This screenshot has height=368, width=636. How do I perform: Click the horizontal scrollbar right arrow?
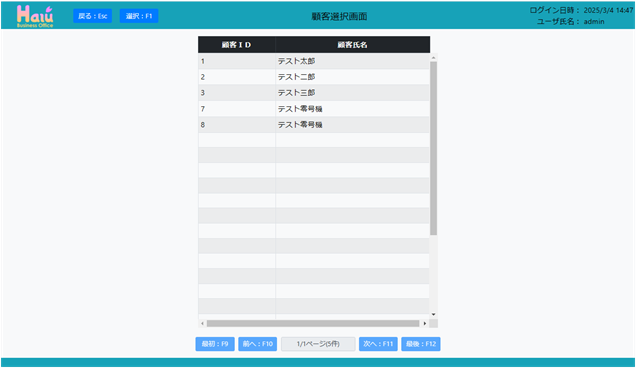click(x=425, y=323)
